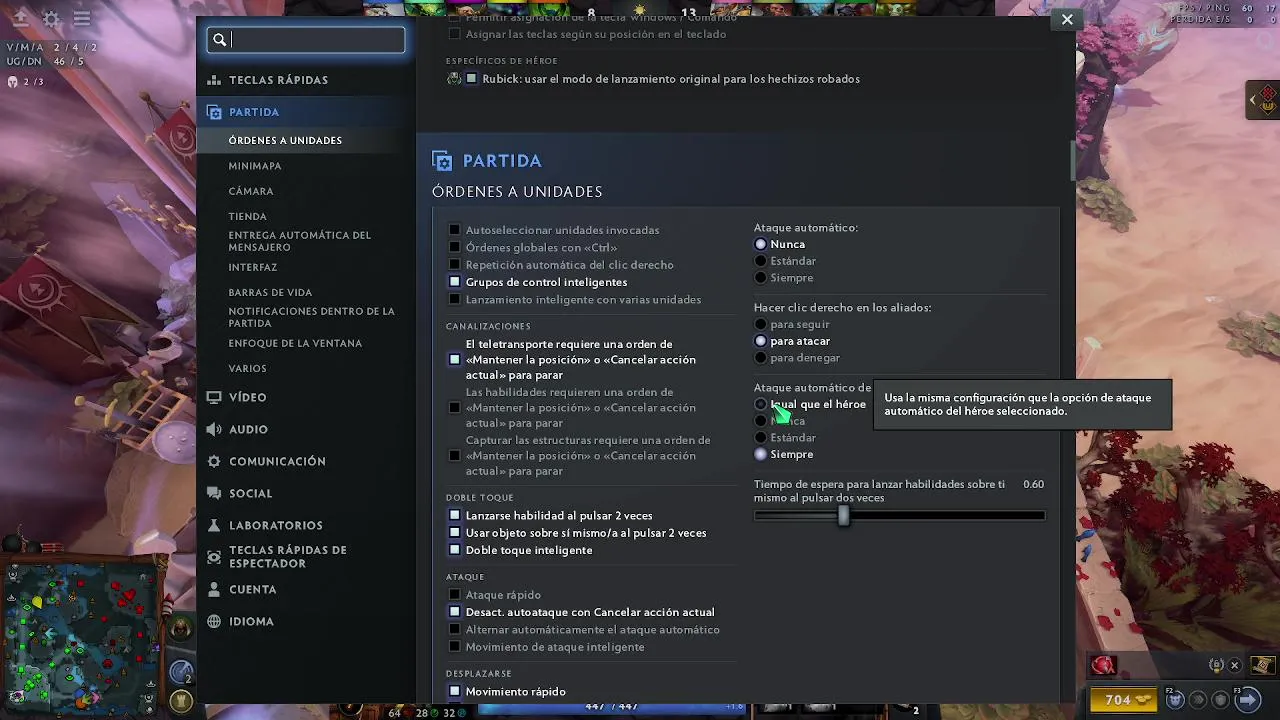Viewport: 1280px width, 720px height.
Task: Click into the settings search field
Action: (306, 40)
